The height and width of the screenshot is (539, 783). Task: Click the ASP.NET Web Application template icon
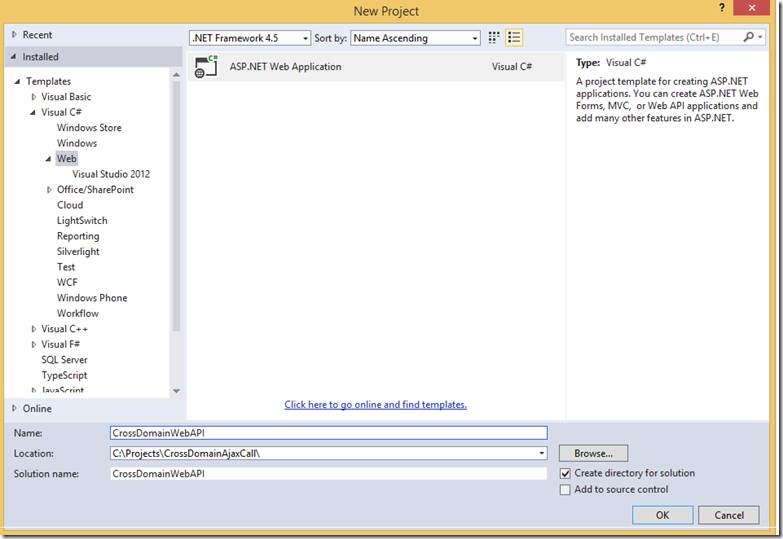(x=206, y=66)
